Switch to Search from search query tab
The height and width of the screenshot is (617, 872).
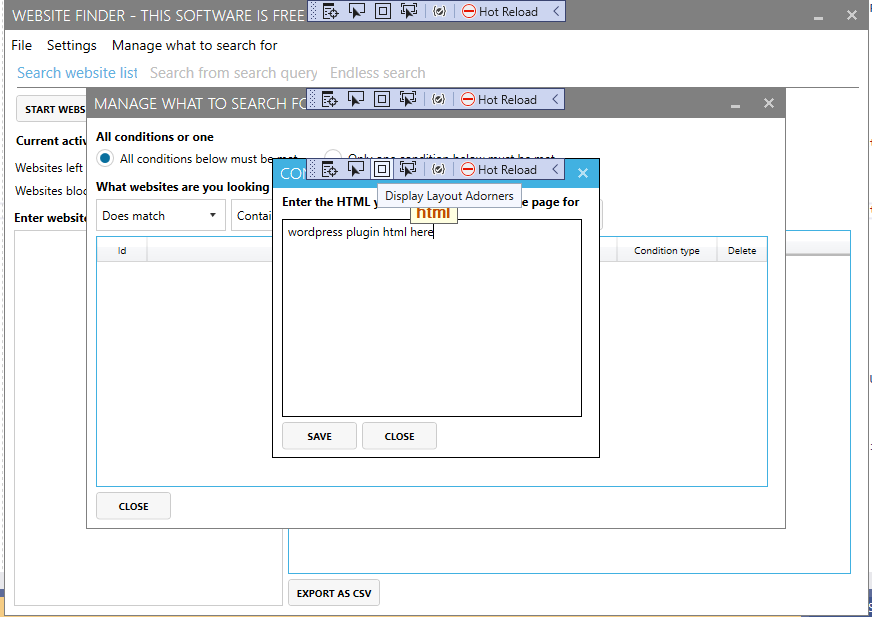coord(234,73)
